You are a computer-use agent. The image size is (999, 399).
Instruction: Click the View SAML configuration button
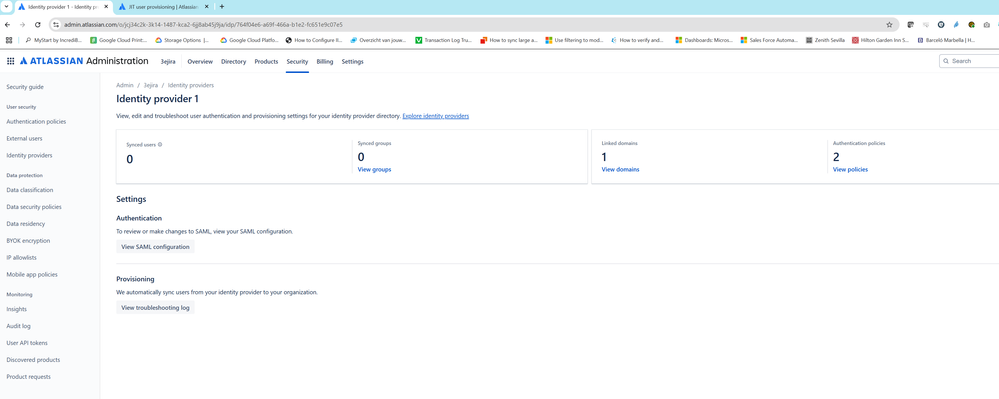tap(155, 247)
